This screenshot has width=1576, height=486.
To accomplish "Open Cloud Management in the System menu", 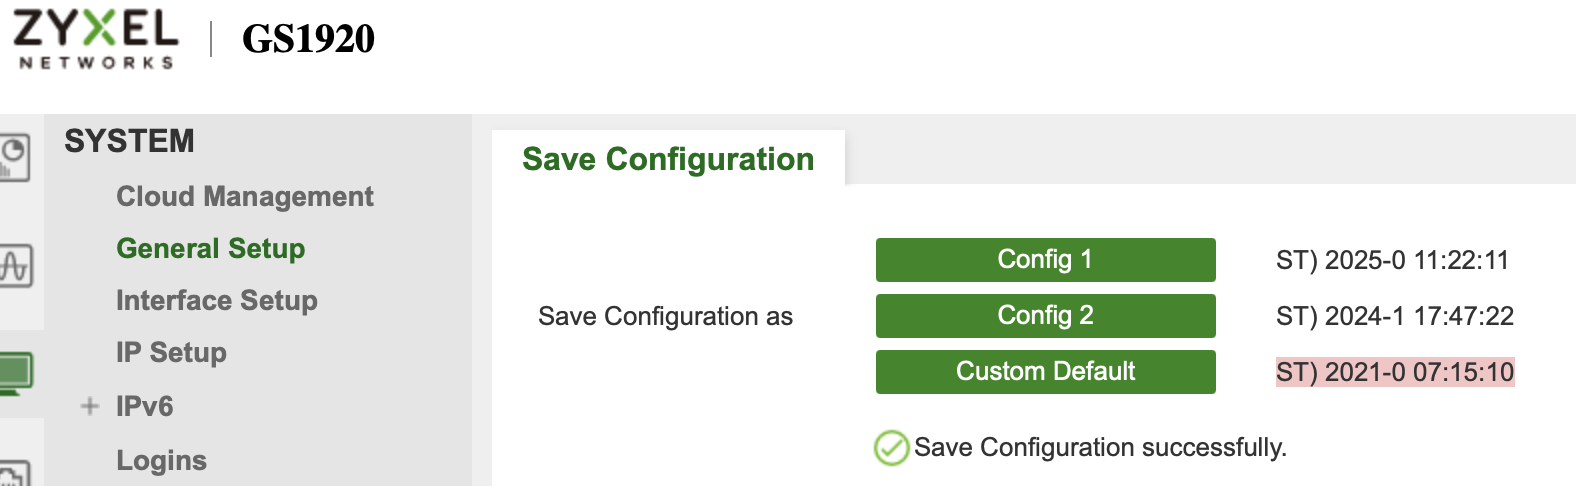I will point(244,196).
